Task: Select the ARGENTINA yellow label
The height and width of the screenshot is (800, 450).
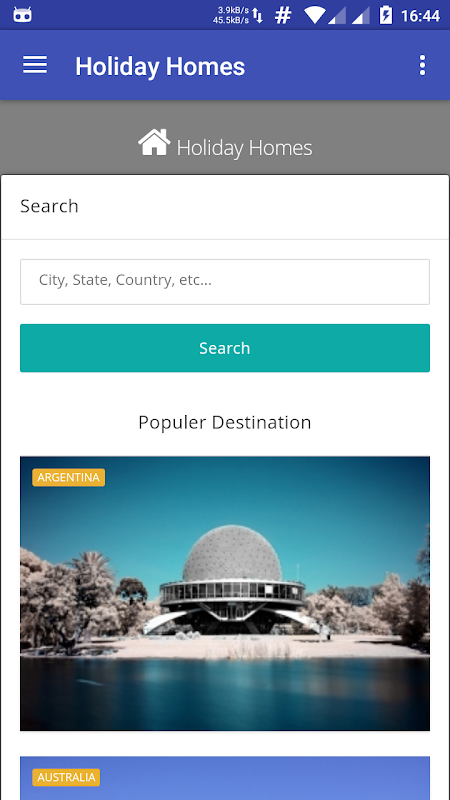Action: click(68, 478)
